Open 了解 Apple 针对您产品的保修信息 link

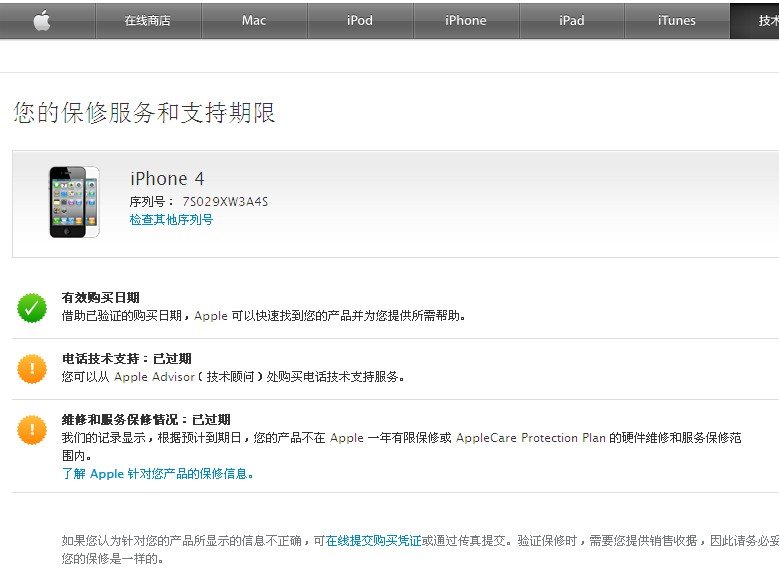pyautogui.click(x=158, y=474)
